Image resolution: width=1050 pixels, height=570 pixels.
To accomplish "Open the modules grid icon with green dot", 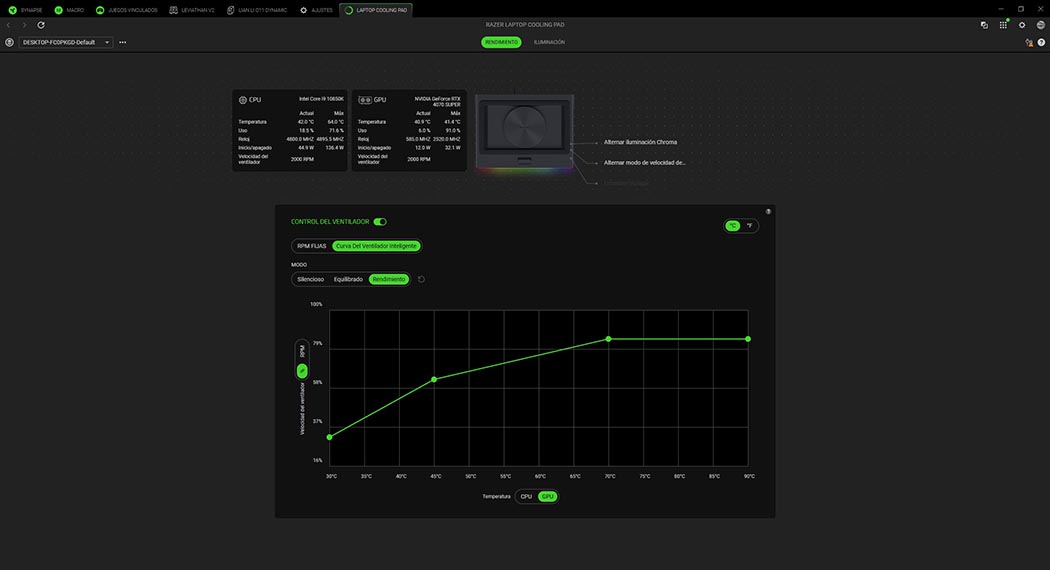I will click(1003, 25).
